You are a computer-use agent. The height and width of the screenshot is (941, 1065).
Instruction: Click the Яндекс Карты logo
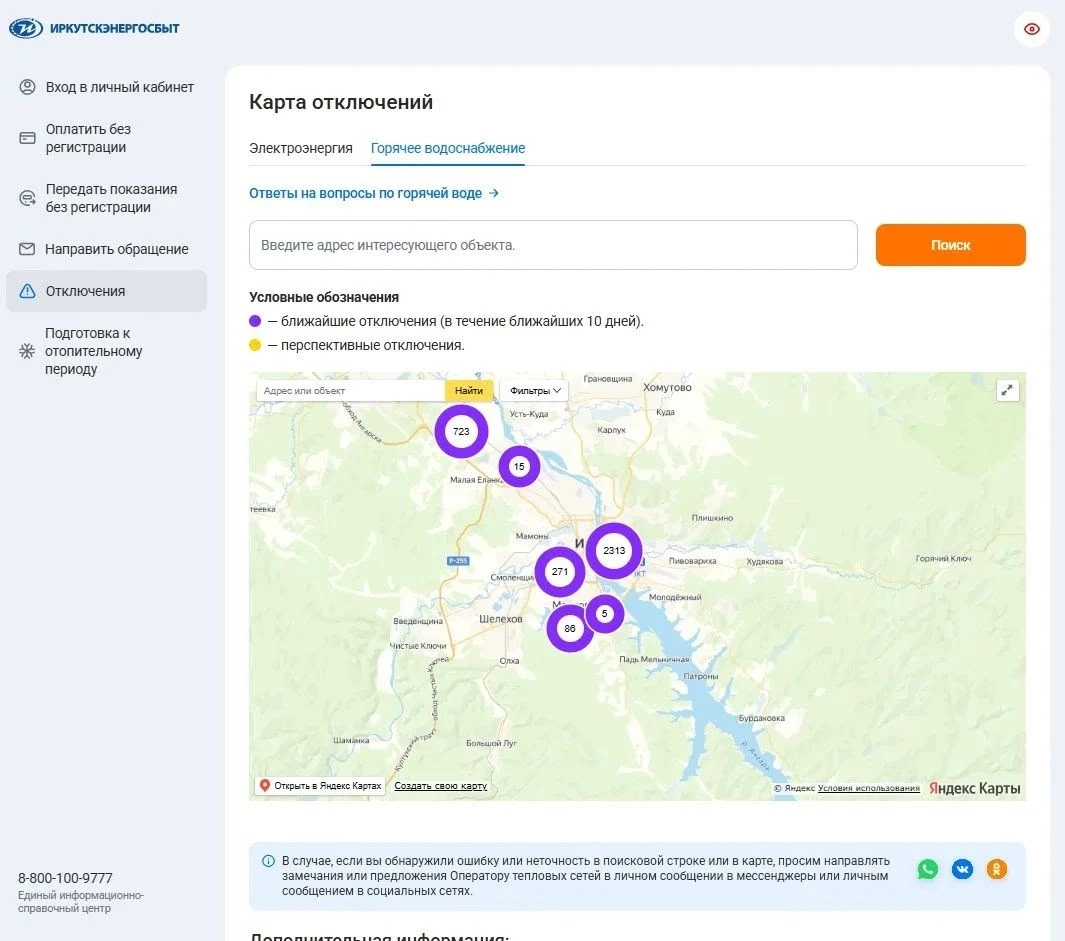tap(975, 788)
